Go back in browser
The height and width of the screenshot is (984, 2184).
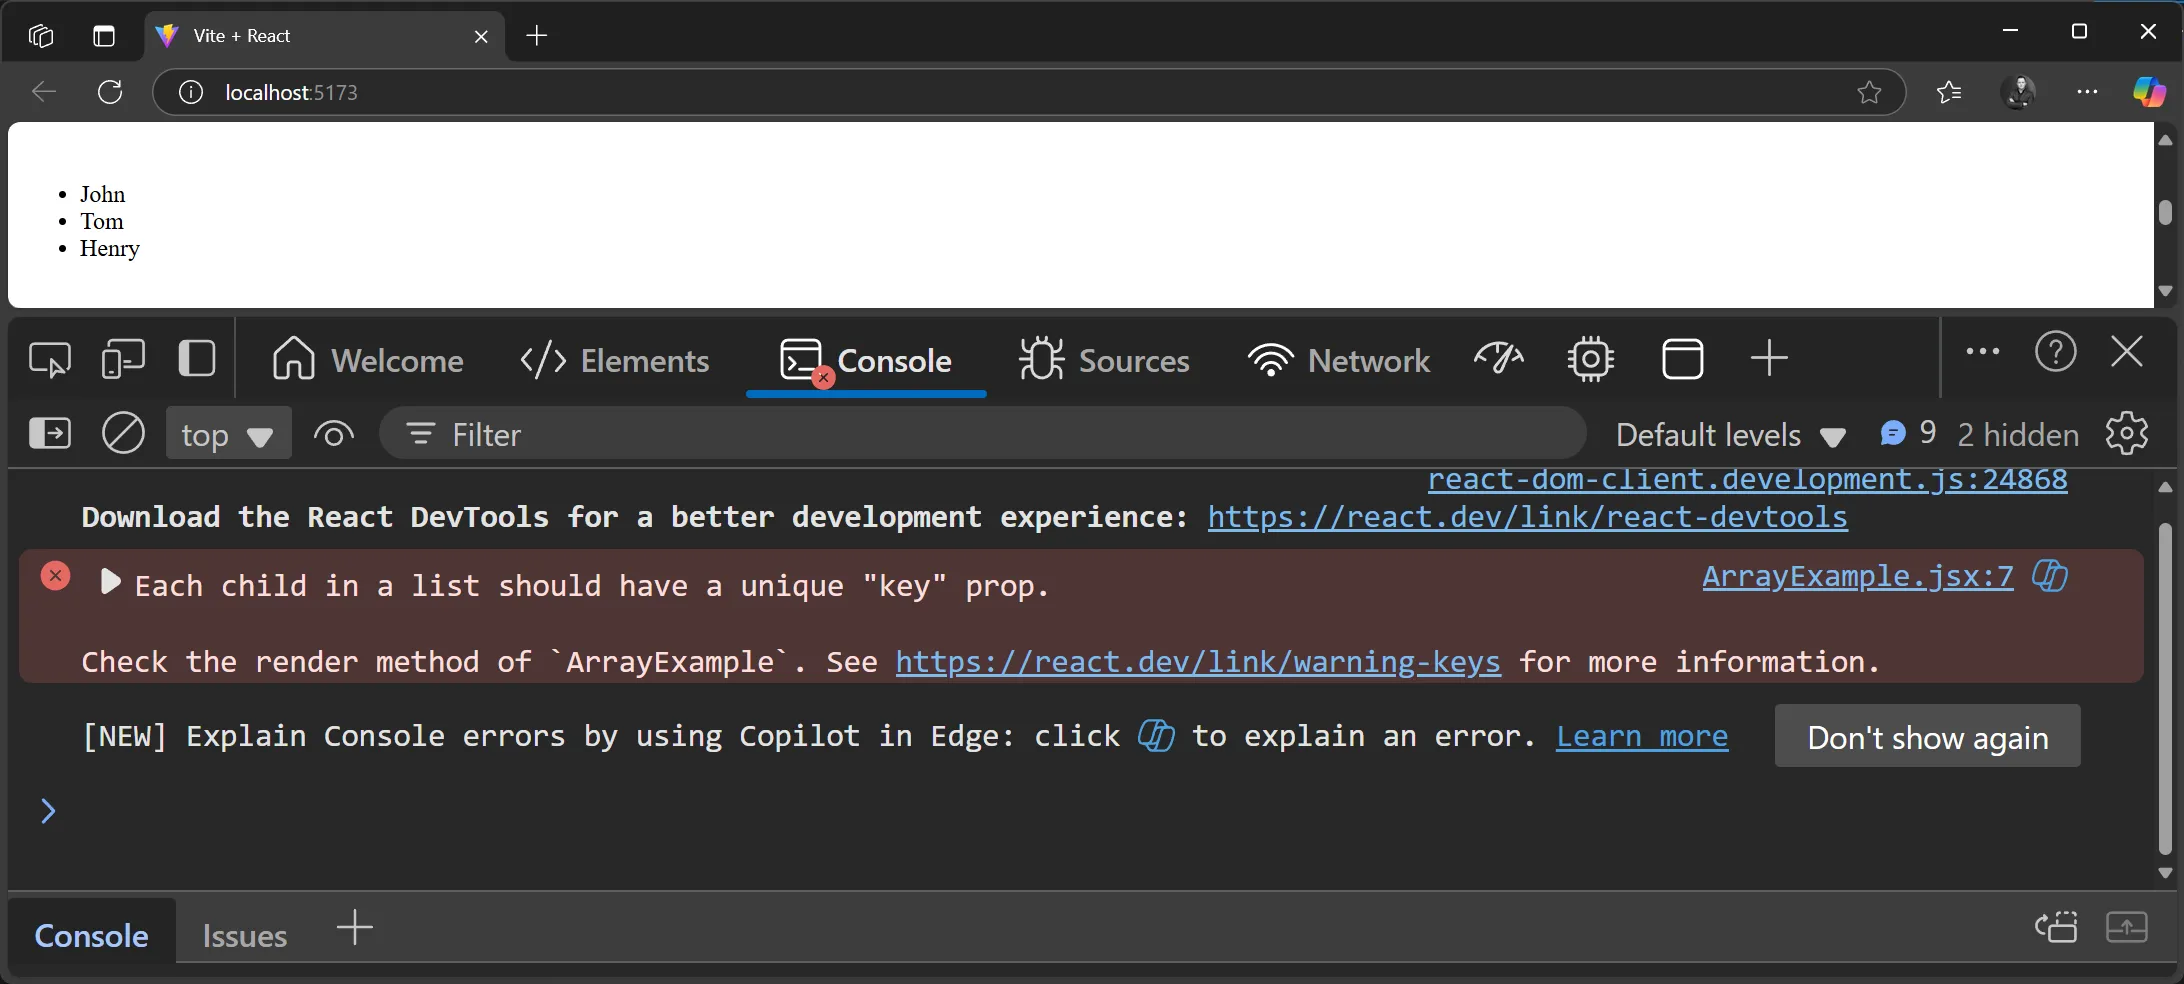coord(44,92)
